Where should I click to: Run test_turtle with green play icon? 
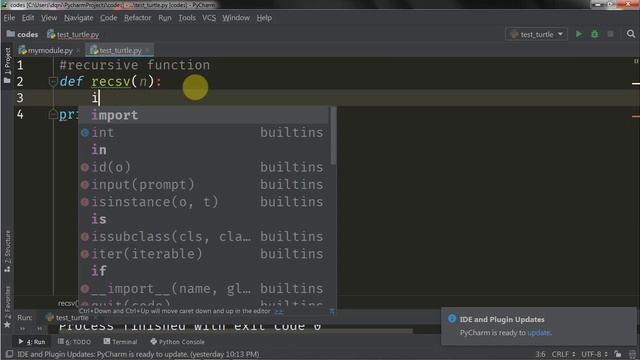(x=578, y=34)
